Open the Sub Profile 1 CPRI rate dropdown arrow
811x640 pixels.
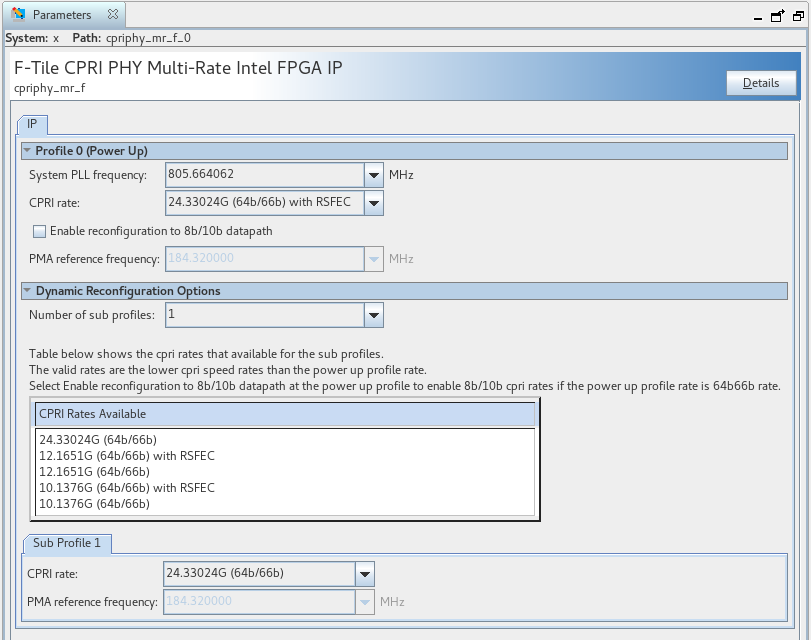[x=365, y=574]
